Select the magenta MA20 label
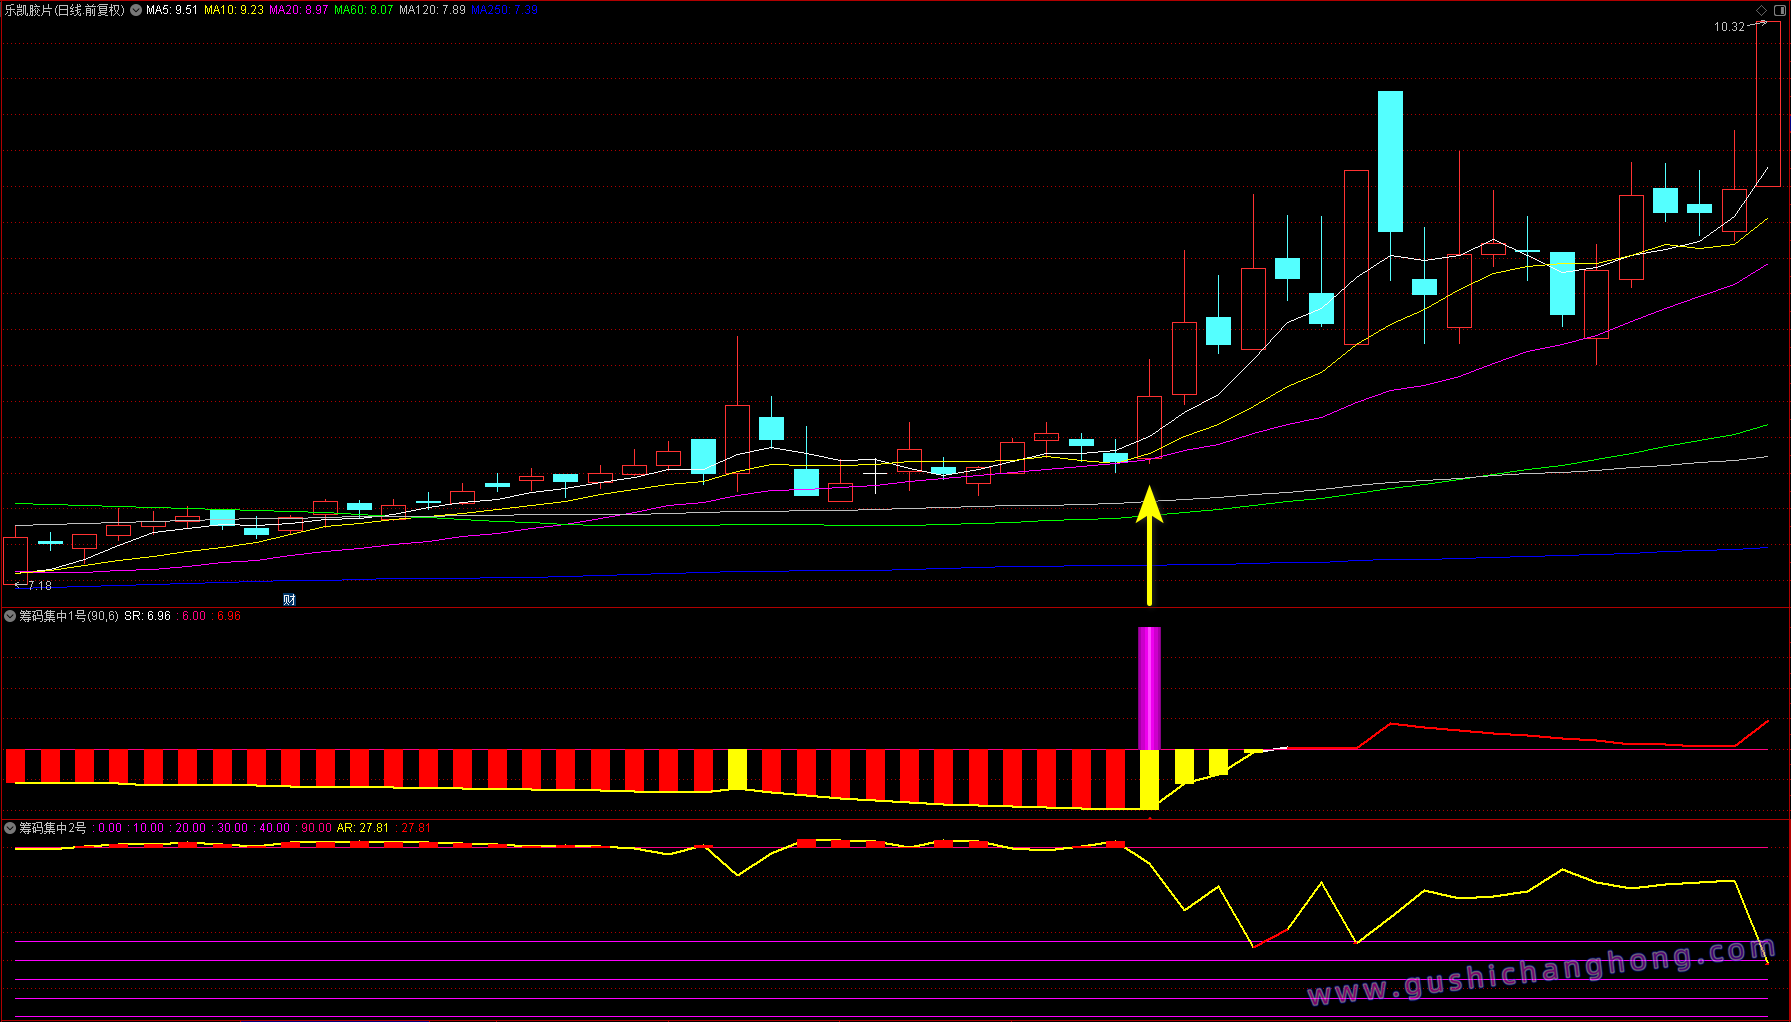This screenshot has width=1791, height=1022. pos(298,10)
